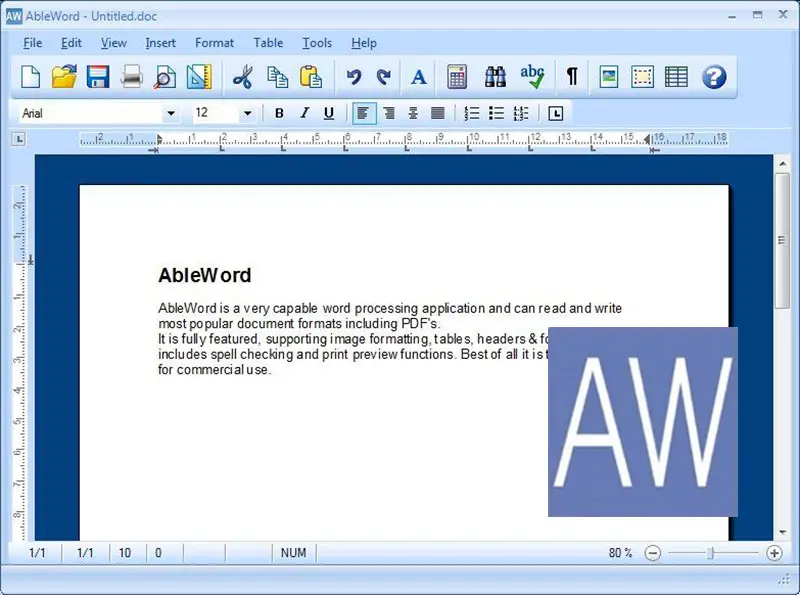Insert a table with the grid icon
Screen dimensions: 800x595
click(677, 77)
